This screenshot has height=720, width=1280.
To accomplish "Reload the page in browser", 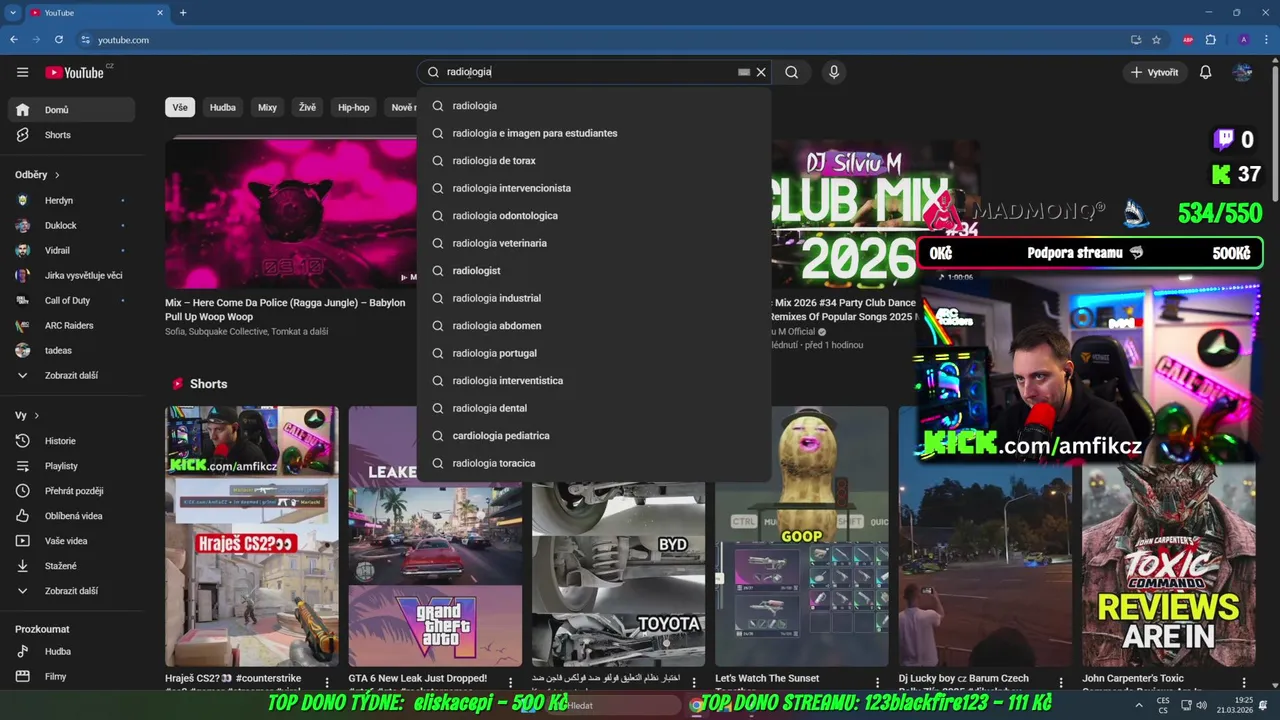I will tap(59, 40).
